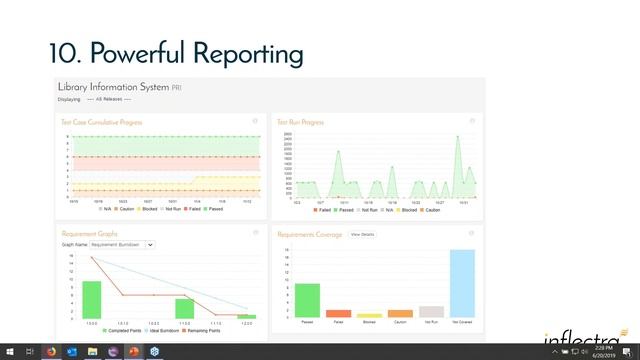
Task: Open settings icon on Requirement Graphs widget
Action: [256, 233]
